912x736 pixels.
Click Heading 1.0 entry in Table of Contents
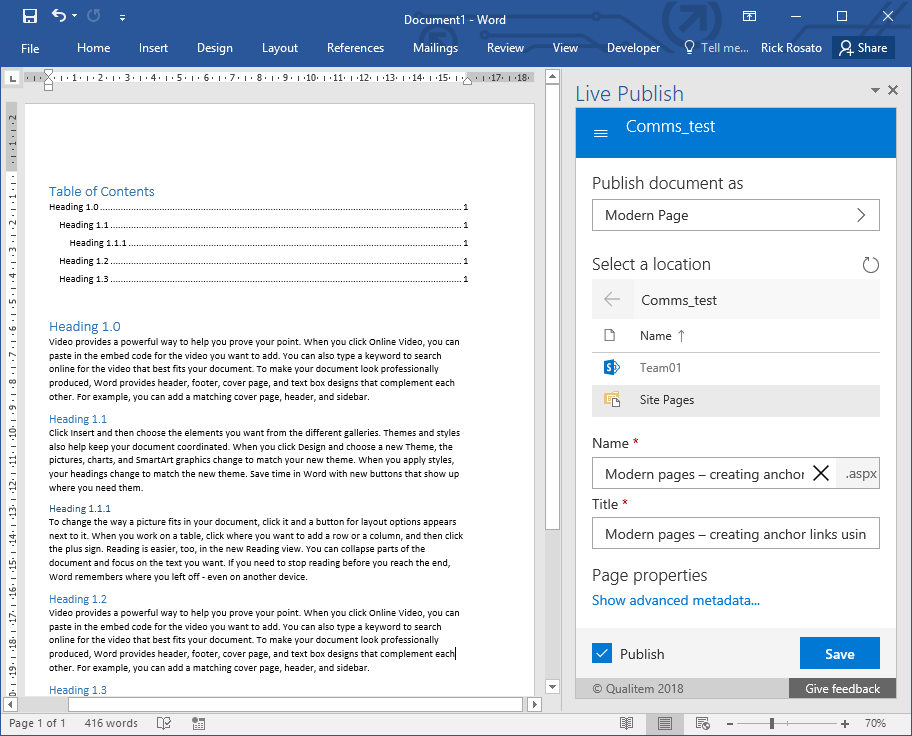pos(258,207)
